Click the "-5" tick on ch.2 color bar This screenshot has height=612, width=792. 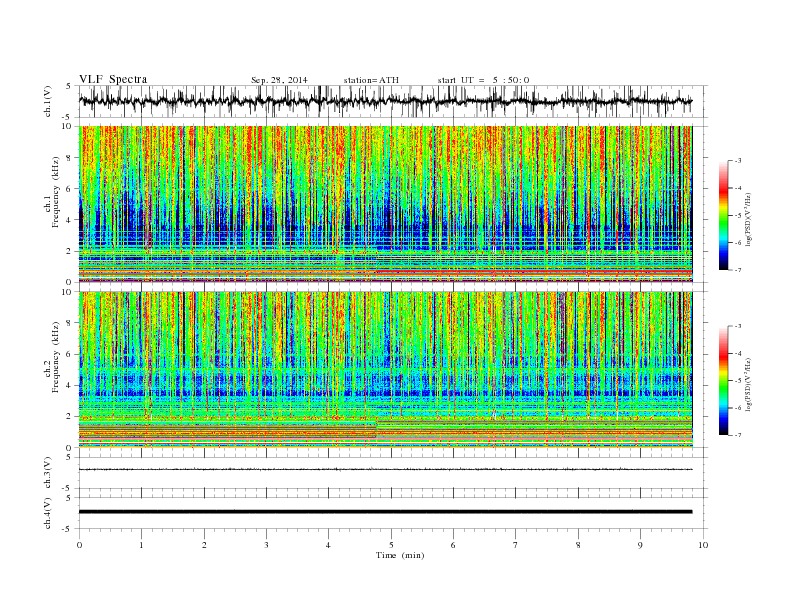pos(738,380)
